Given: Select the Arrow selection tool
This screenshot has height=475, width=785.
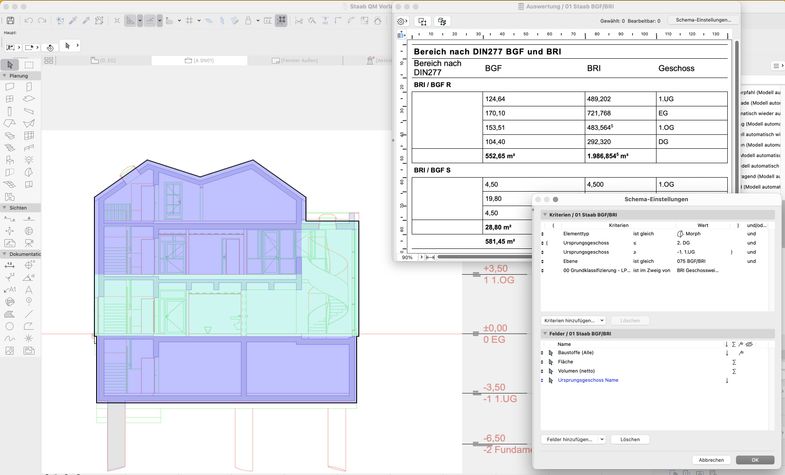Looking at the screenshot, I should [x=10, y=65].
